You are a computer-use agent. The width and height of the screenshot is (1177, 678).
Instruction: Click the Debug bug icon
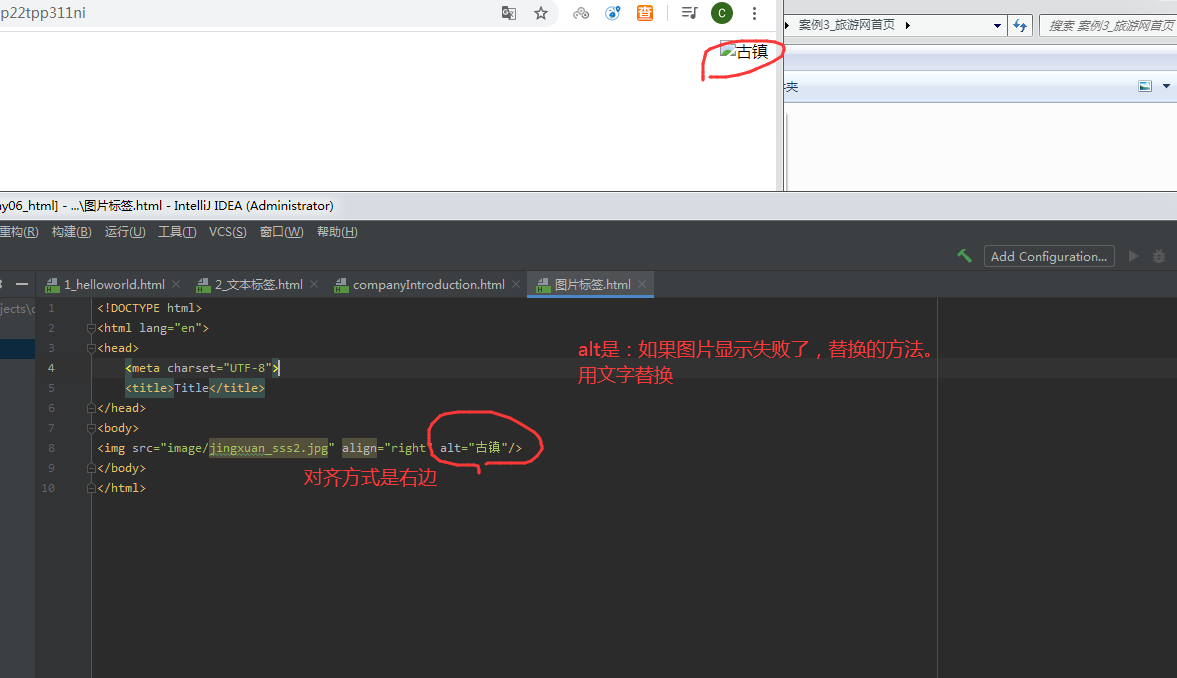[1159, 256]
